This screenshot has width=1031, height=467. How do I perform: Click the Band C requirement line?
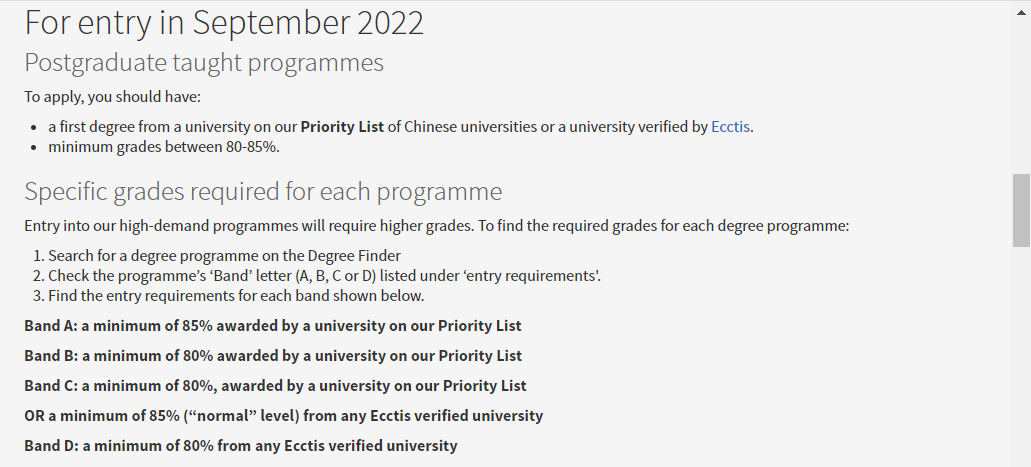tap(275, 386)
